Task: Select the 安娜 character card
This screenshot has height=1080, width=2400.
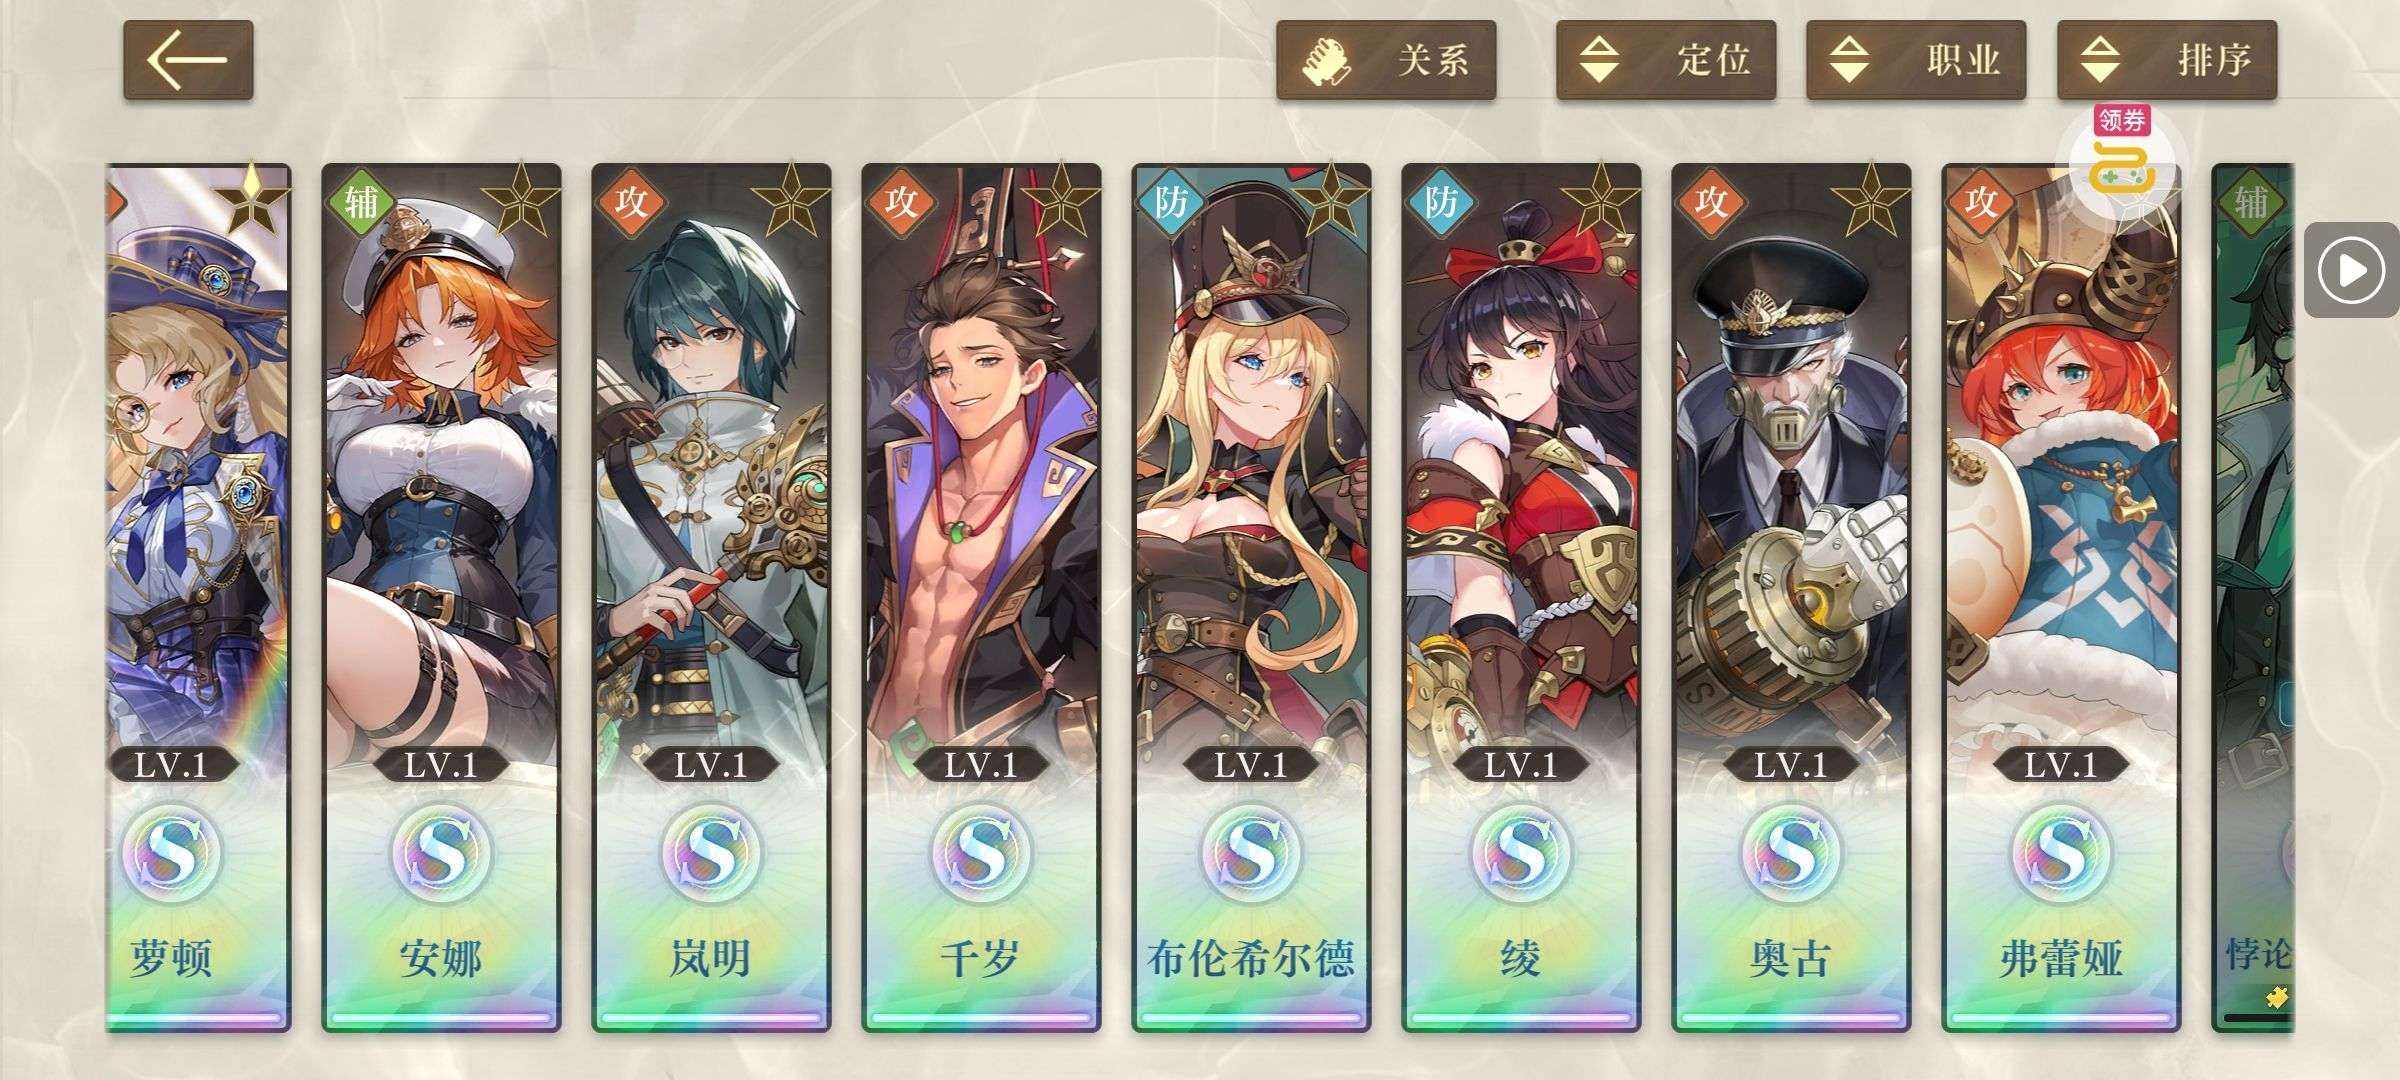Action: pos(441,597)
